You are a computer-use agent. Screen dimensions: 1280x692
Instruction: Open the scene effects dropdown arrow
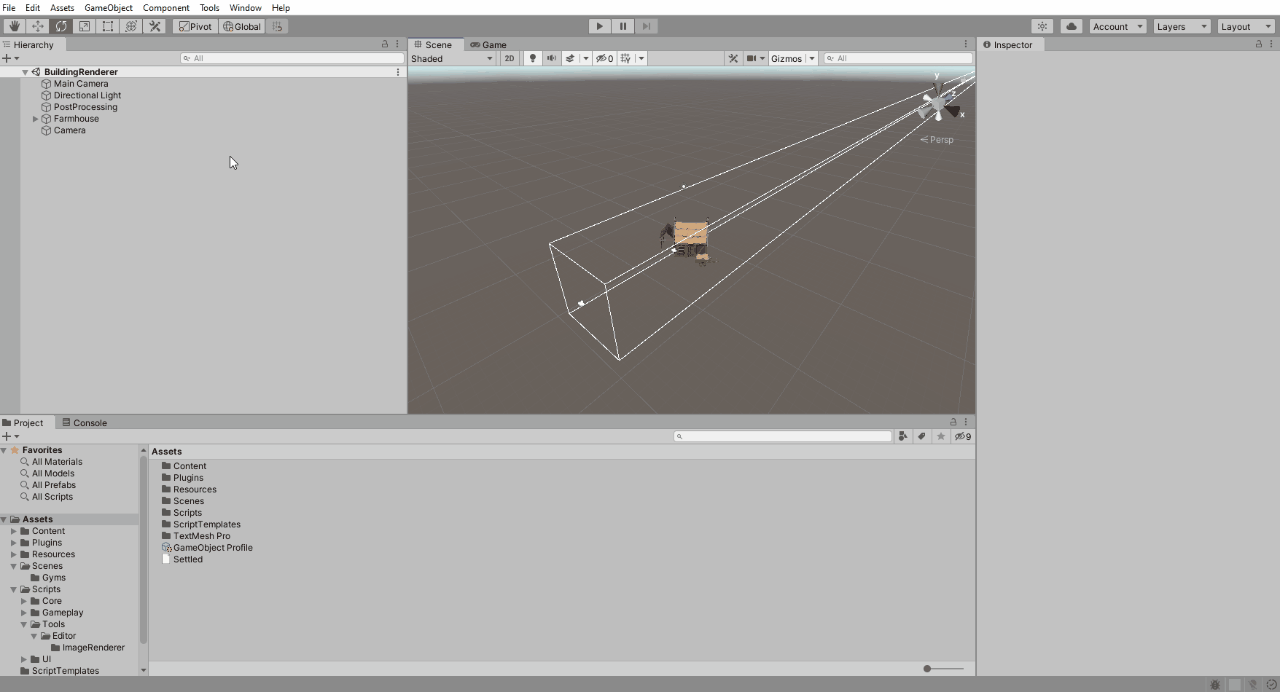click(x=585, y=58)
